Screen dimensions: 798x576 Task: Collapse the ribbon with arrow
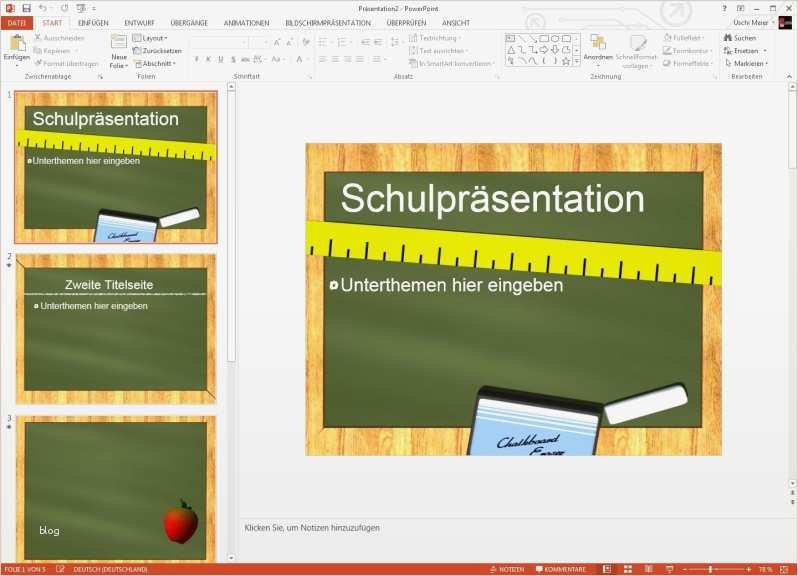(789, 76)
